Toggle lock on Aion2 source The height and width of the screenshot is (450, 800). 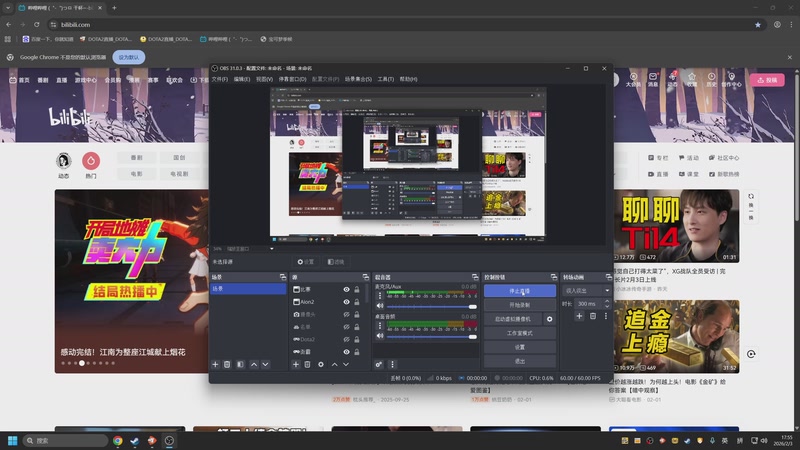[x=357, y=302]
